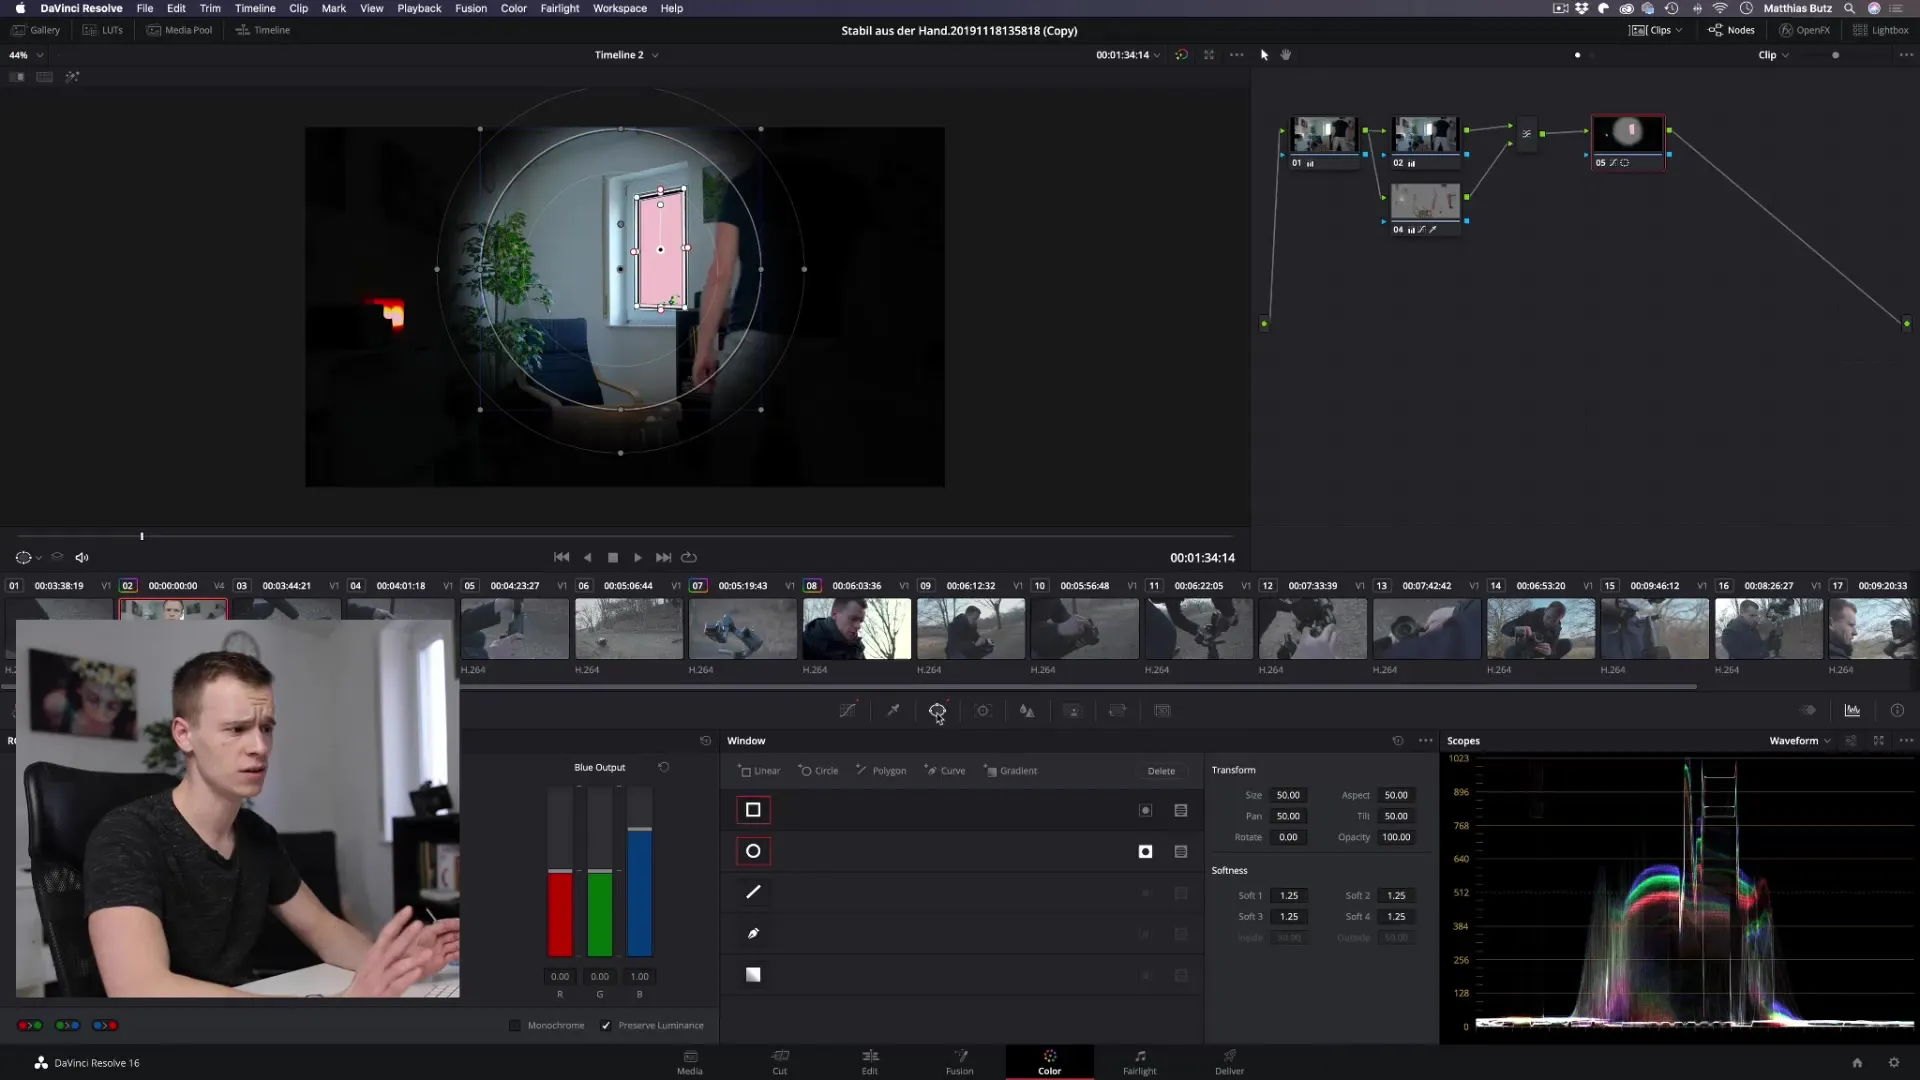Toggle loop playback button
1920x1080 pixels.
click(x=689, y=558)
